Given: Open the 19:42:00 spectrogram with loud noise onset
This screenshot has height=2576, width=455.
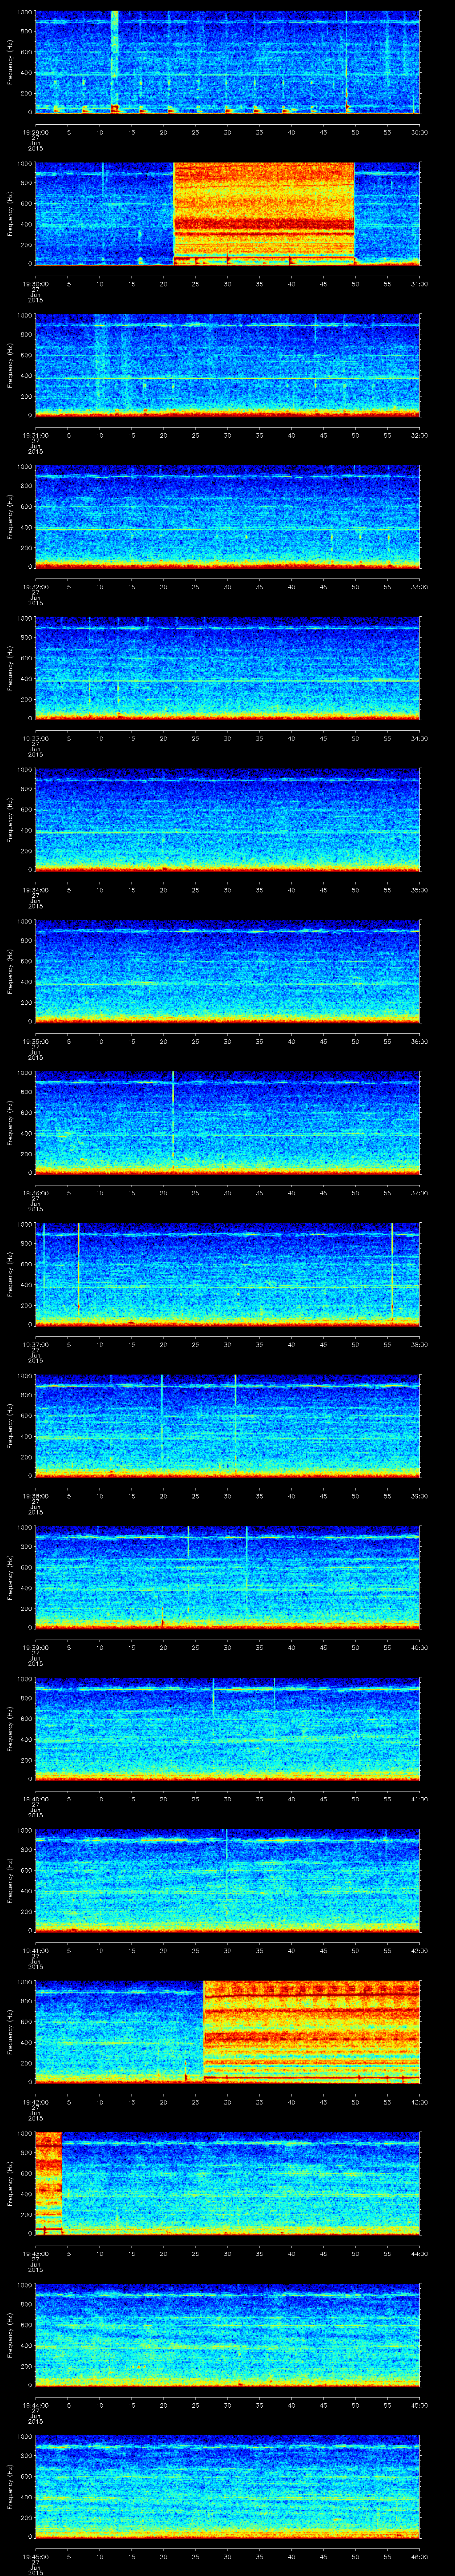Looking at the screenshot, I should [x=227, y=2032].
